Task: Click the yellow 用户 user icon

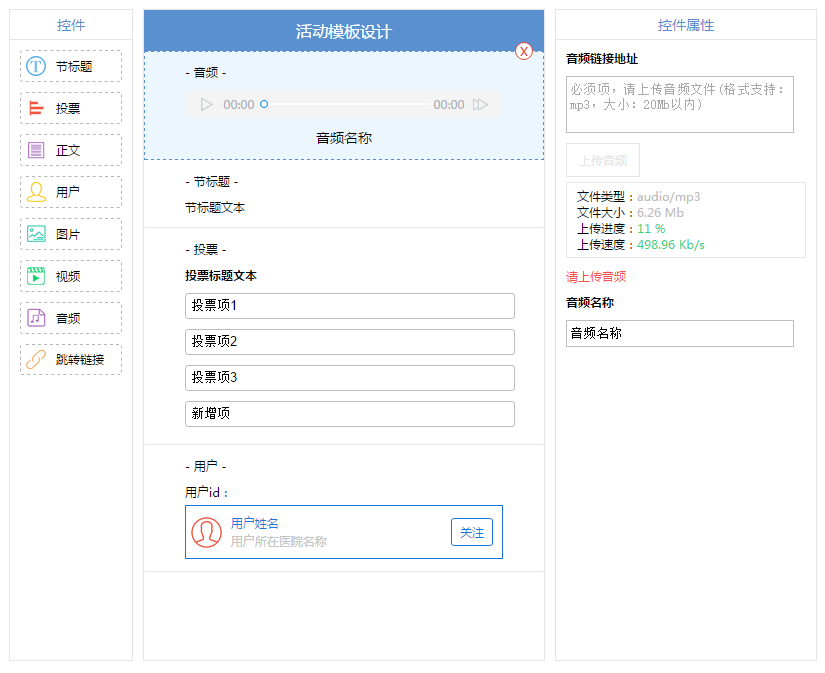Action: click(x=36, y=192)
